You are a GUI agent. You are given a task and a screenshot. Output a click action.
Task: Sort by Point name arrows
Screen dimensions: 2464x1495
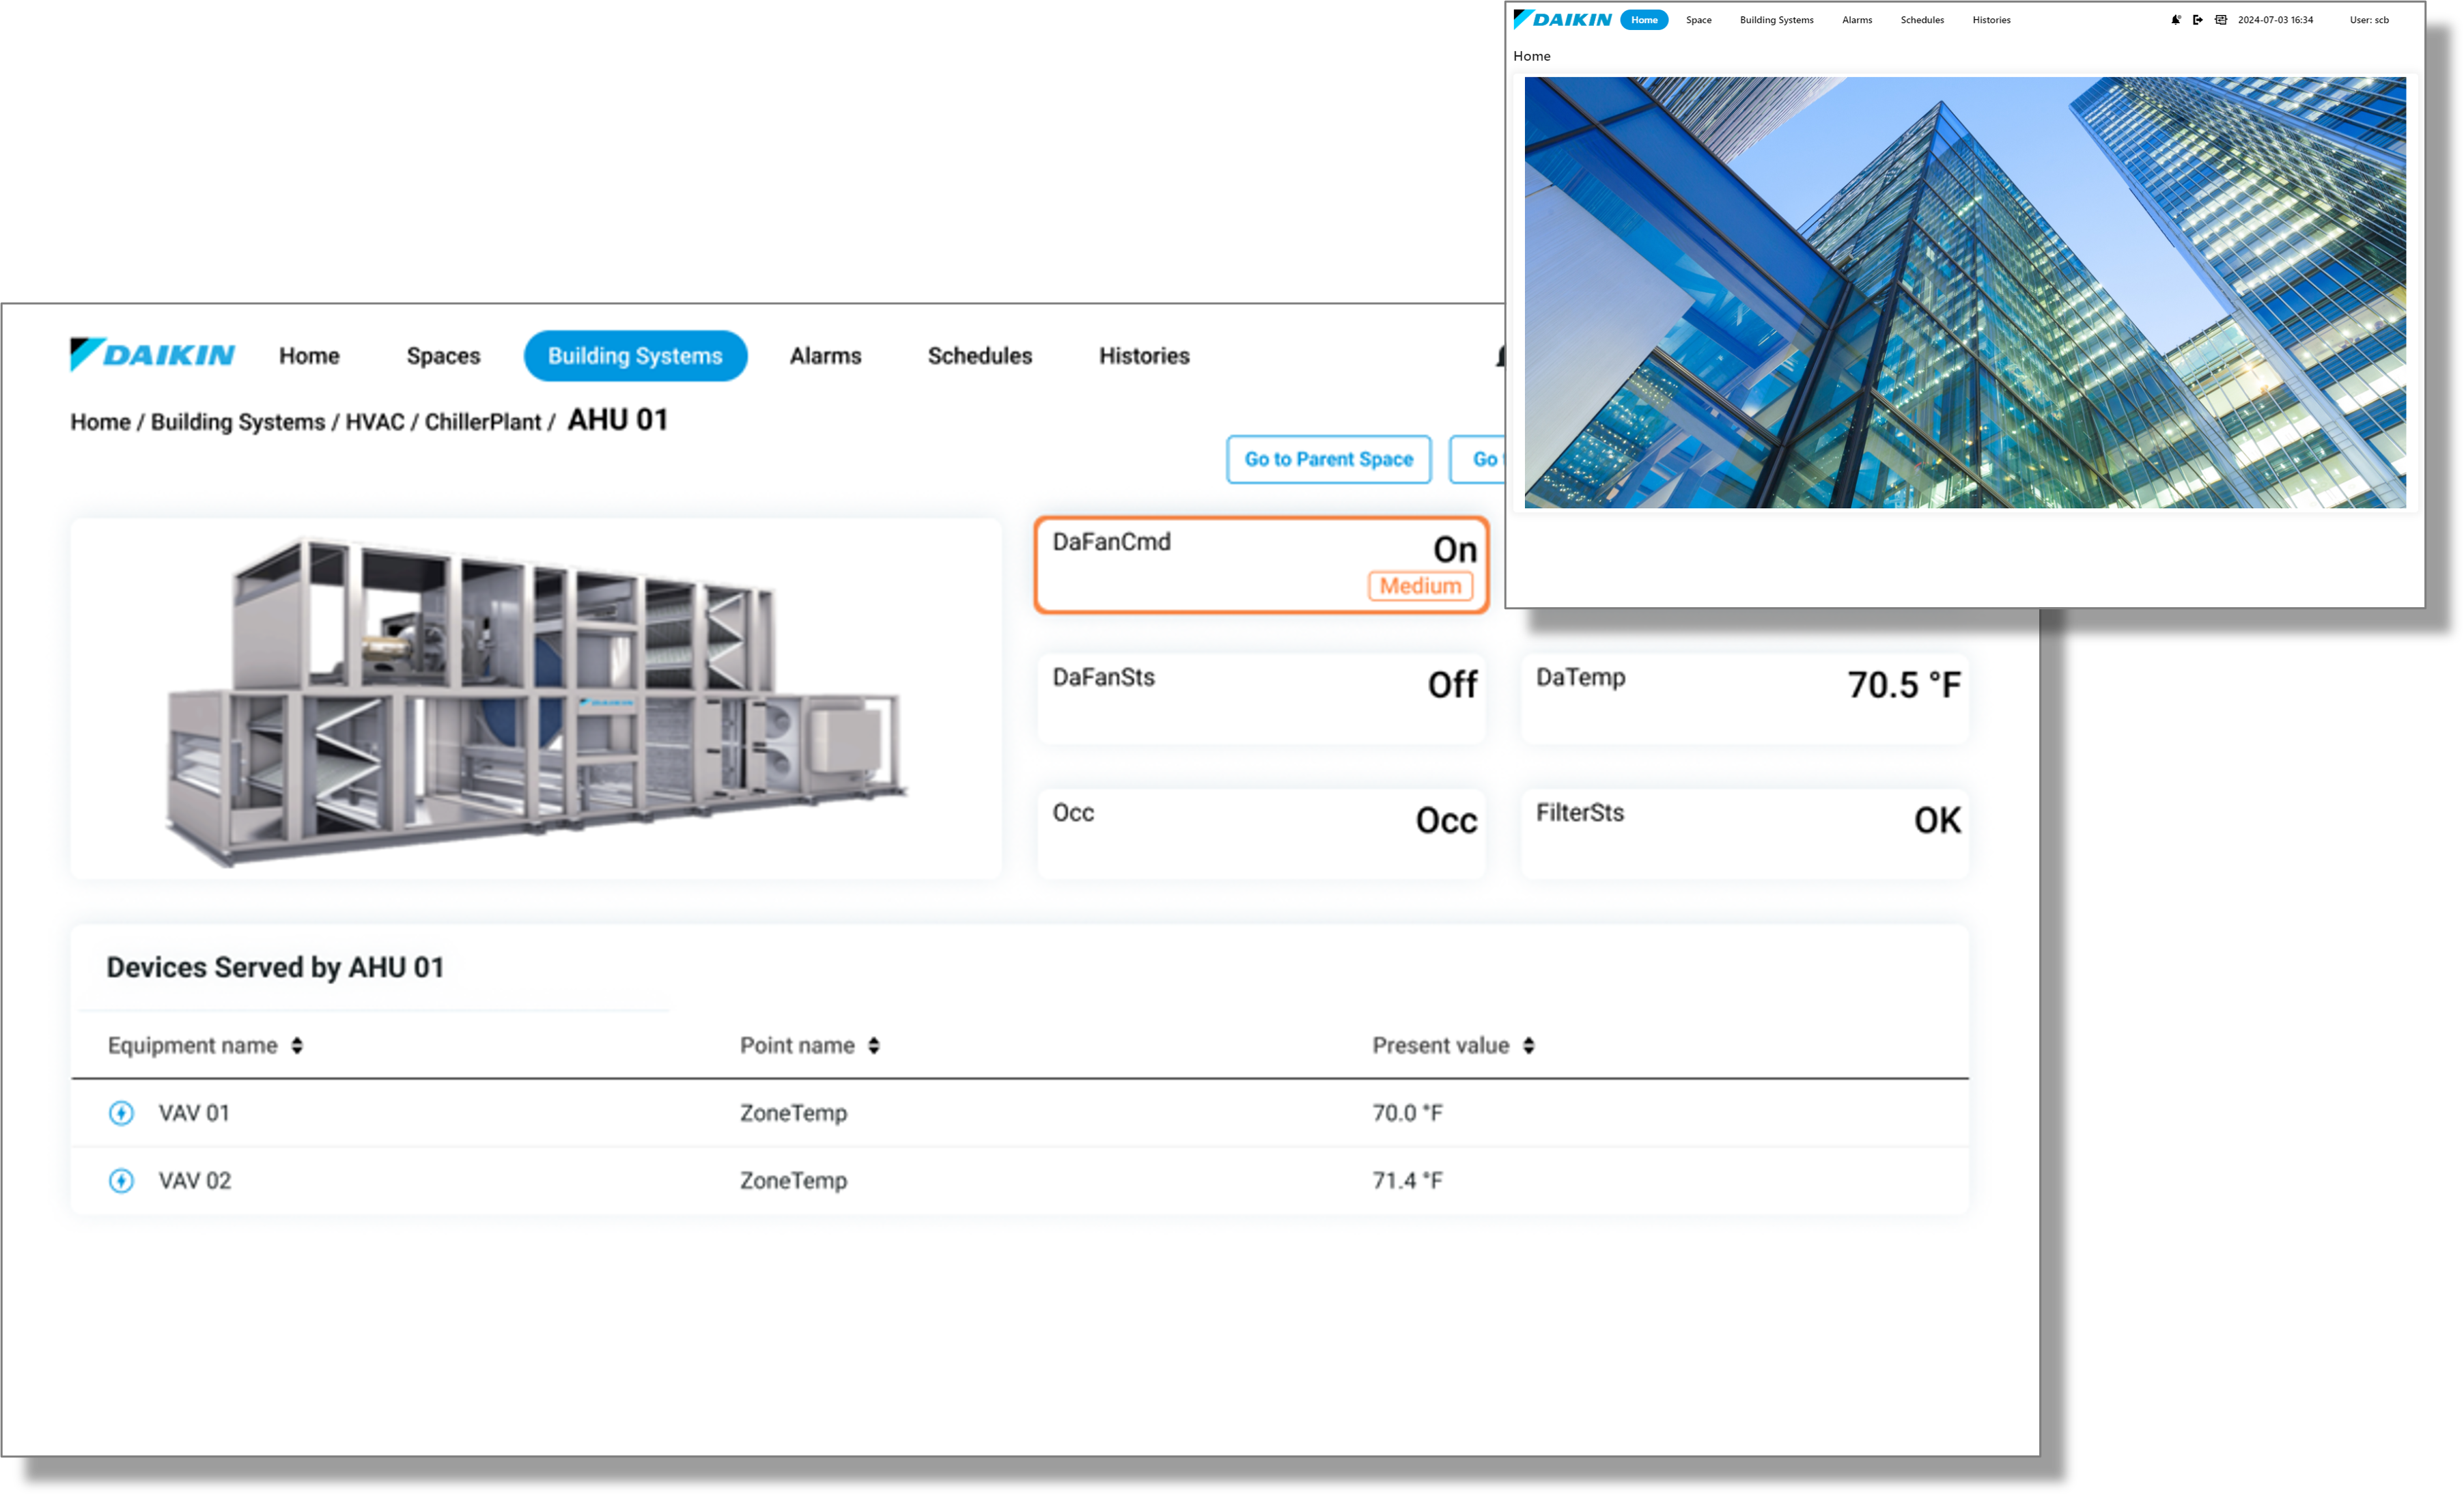pos(874,1046)
